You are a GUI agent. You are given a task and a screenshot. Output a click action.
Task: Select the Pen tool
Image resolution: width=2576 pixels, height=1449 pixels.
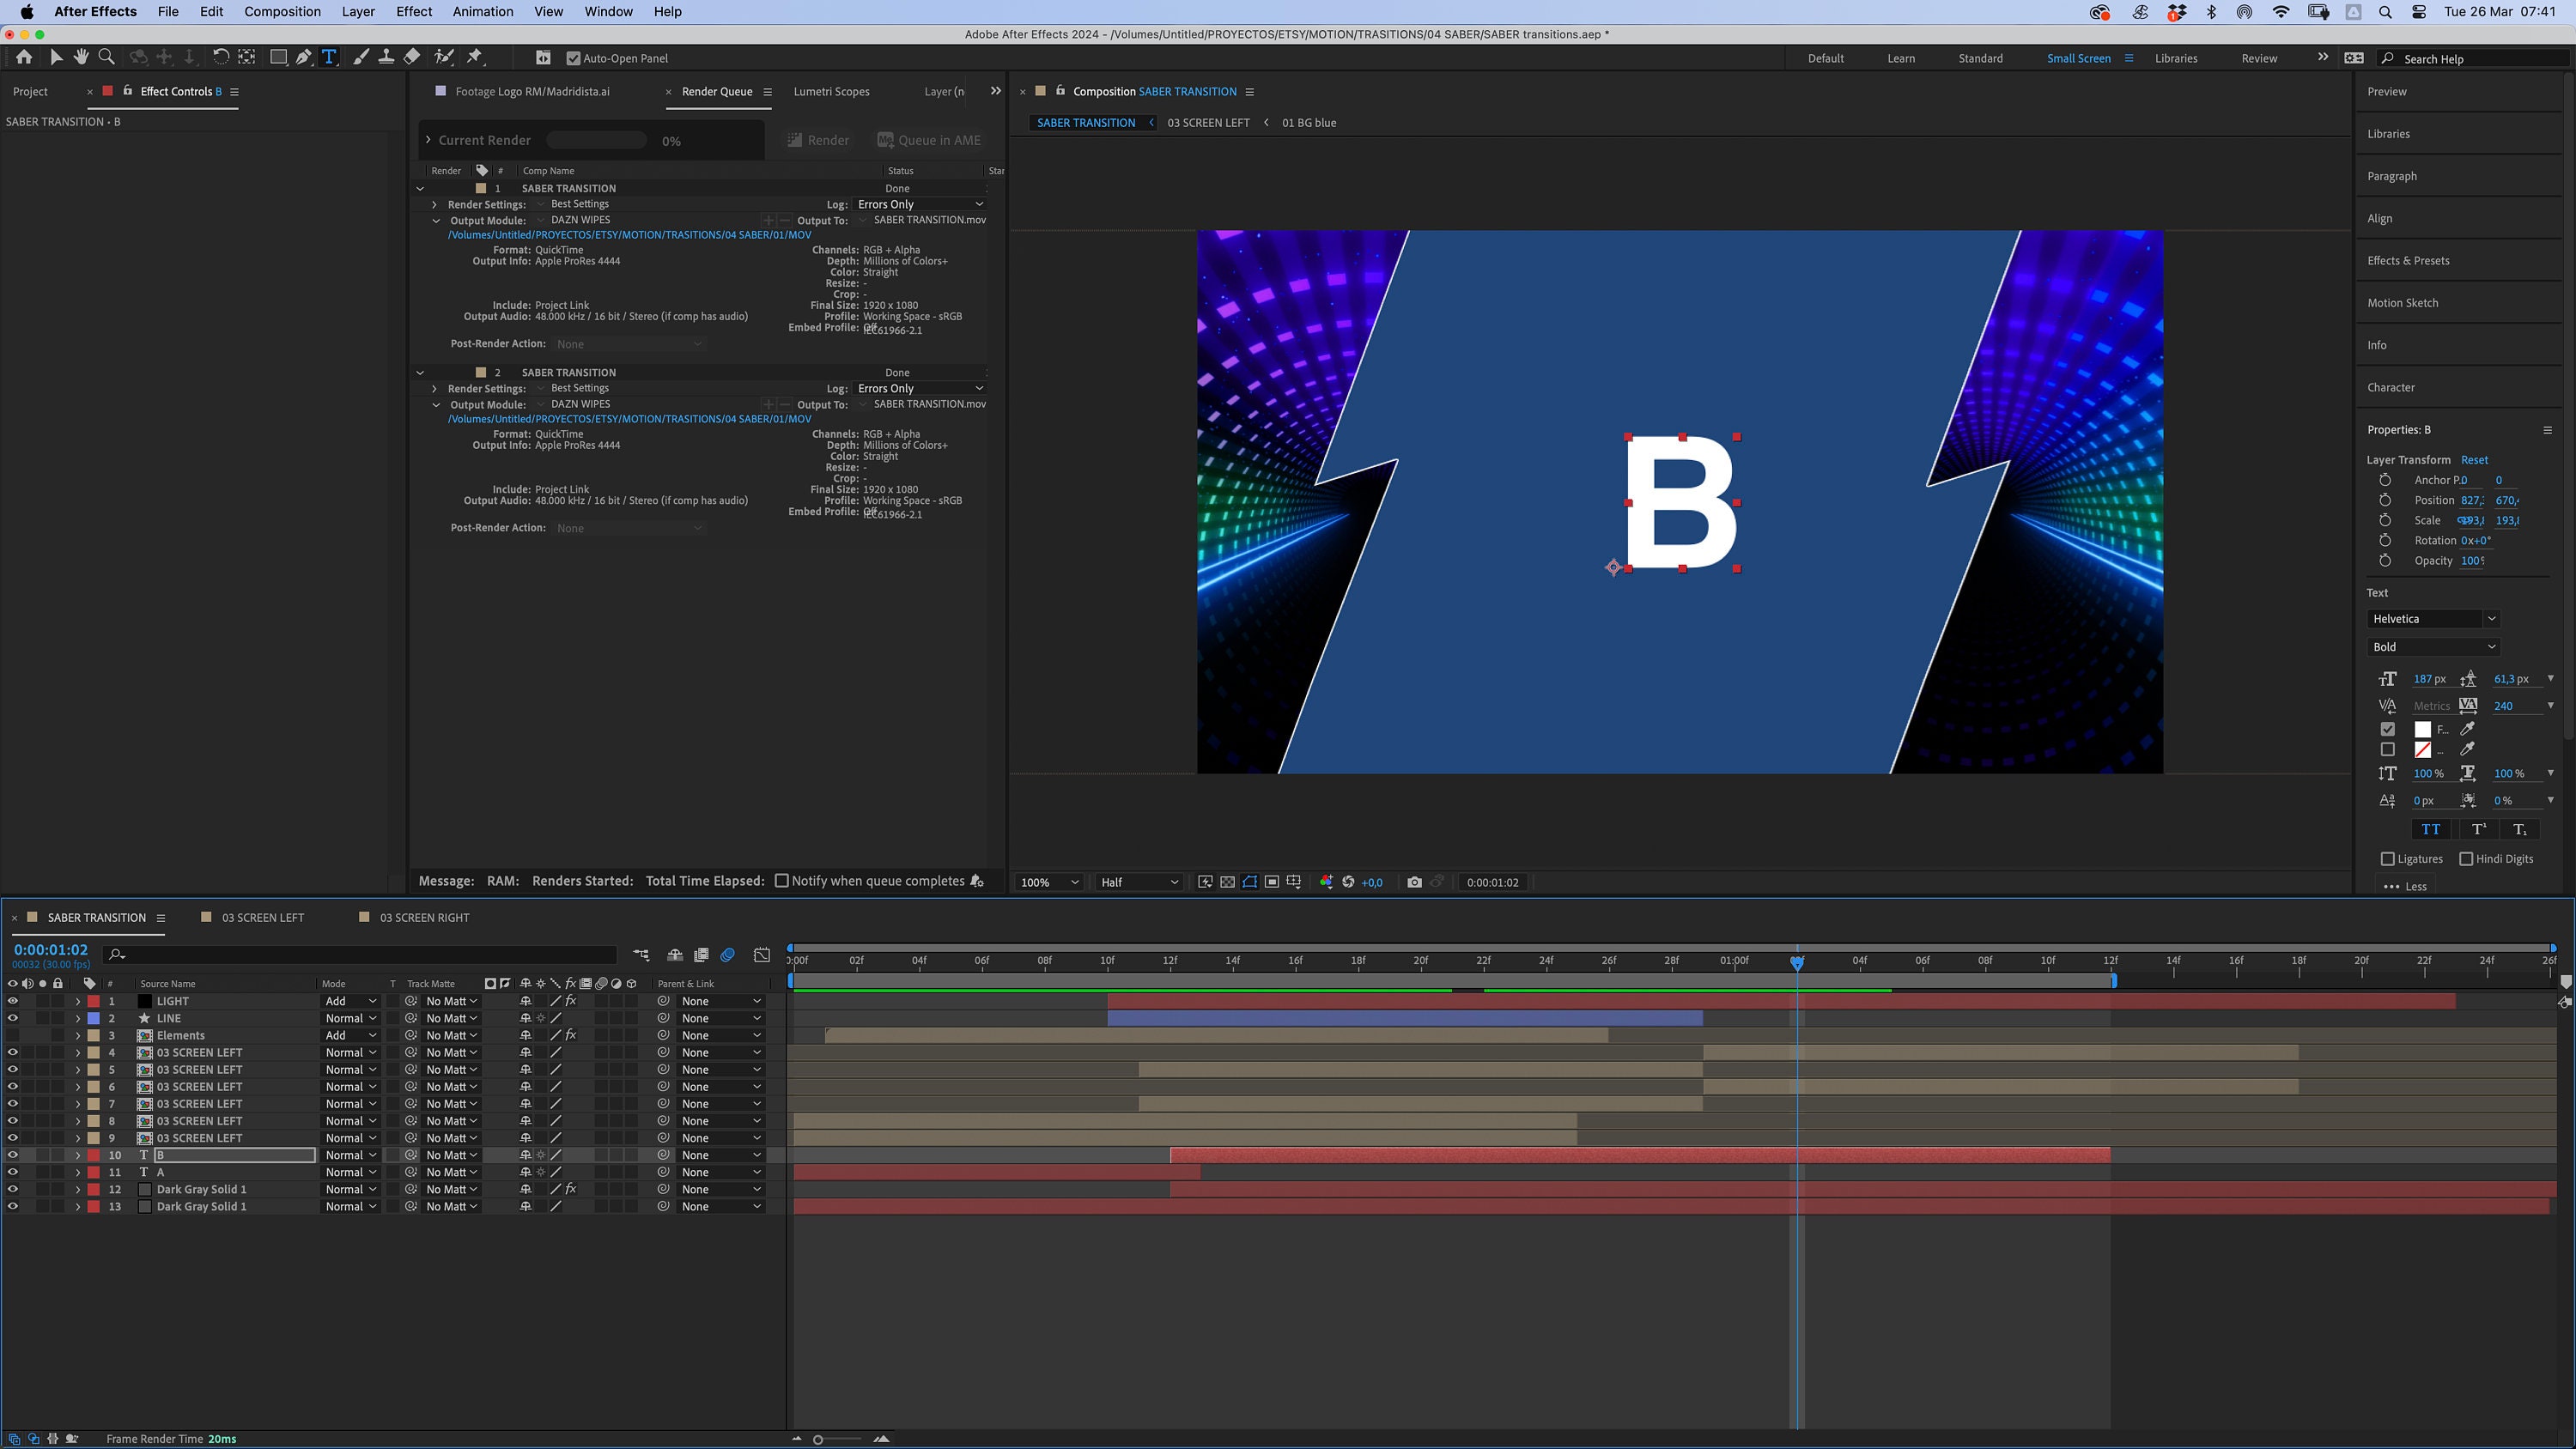coord(303,57)
